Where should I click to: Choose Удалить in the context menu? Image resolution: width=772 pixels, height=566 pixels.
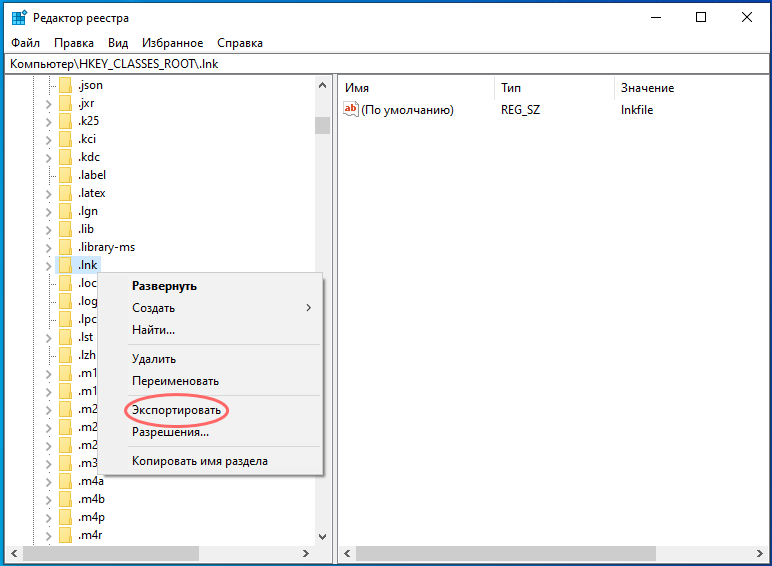point(212,359)
